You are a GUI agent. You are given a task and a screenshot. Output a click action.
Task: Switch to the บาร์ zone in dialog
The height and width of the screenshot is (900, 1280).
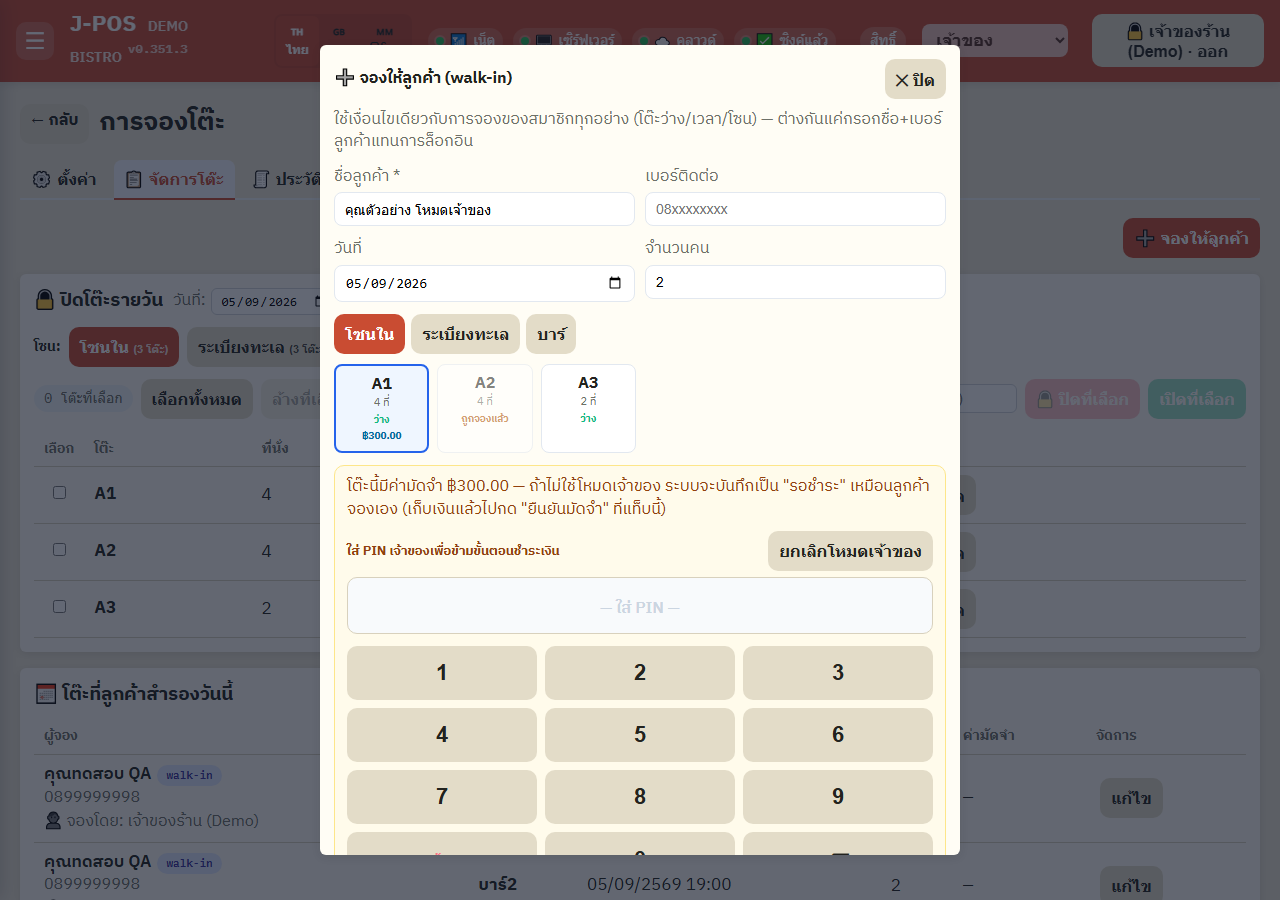coord(551,334)
